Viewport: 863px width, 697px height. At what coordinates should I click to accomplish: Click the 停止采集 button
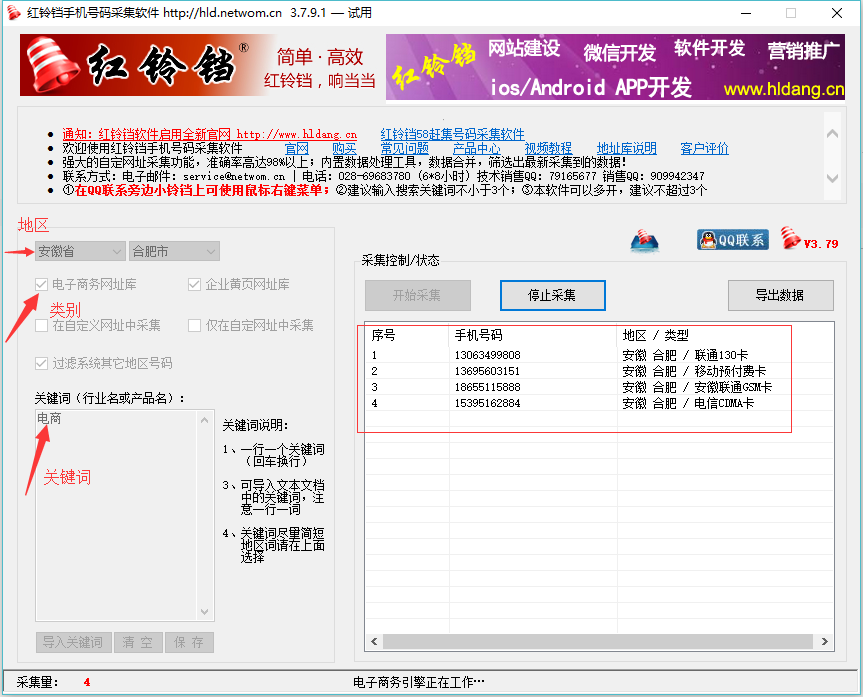[x=552, y=296]
